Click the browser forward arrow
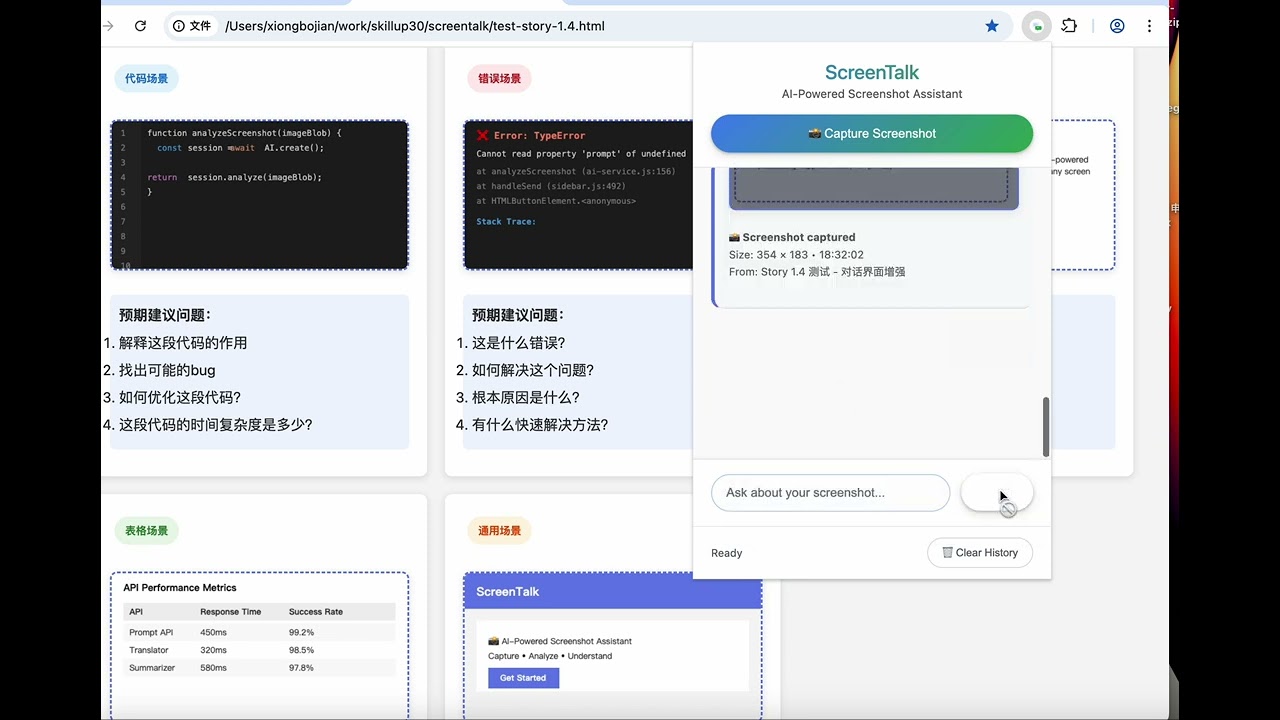 pos(108,26)
